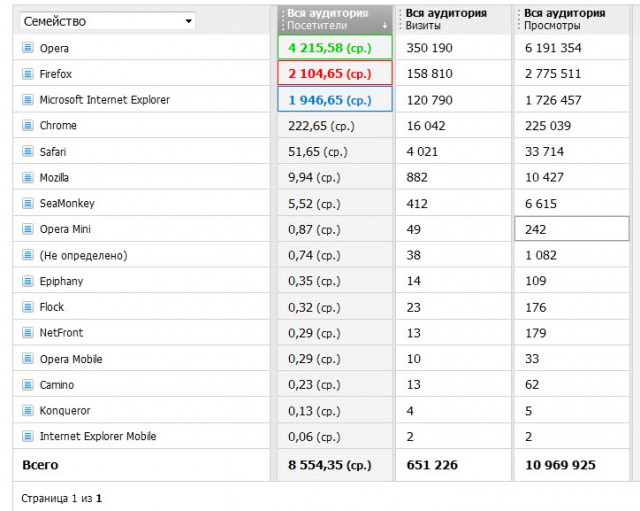Click the Flock row icon
Viewport: 640px width, 511px height.
[27, 307]
